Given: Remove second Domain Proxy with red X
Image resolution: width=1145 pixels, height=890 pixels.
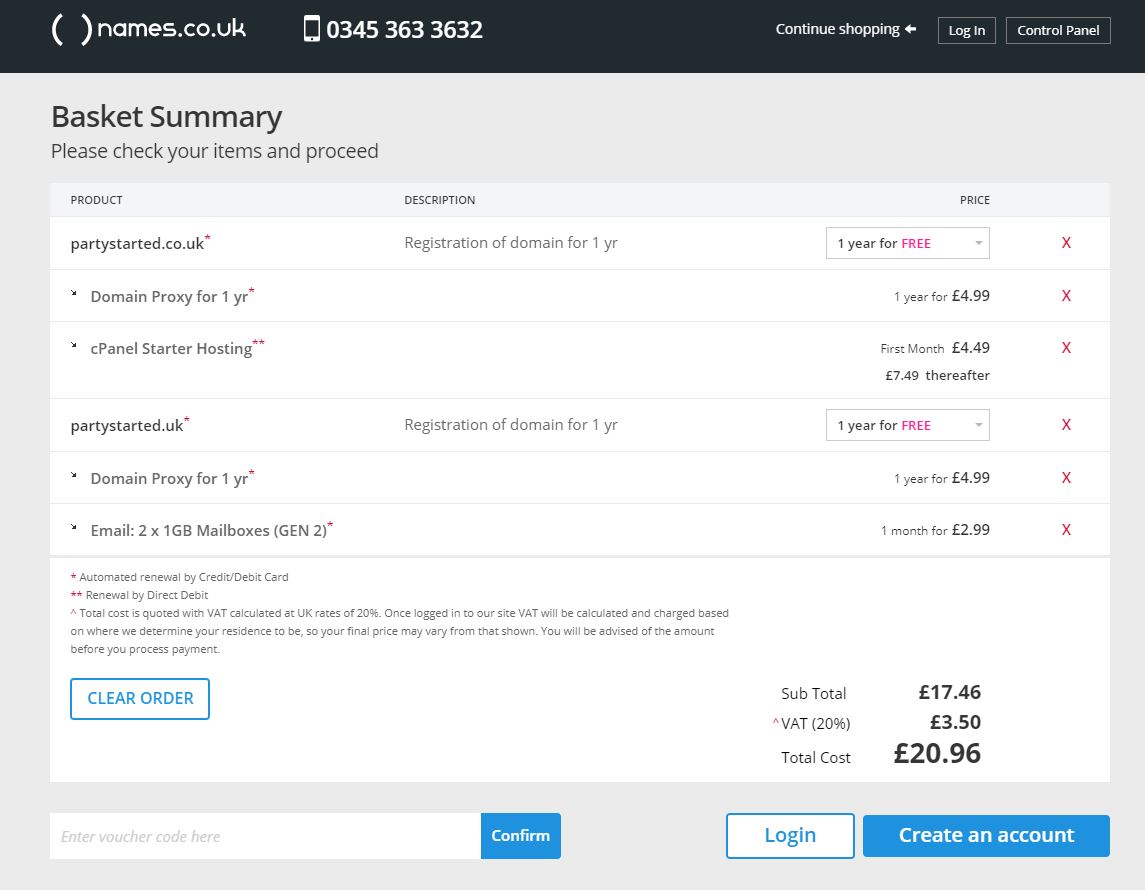Looking at the screenshot, I should click(1066, 478).
